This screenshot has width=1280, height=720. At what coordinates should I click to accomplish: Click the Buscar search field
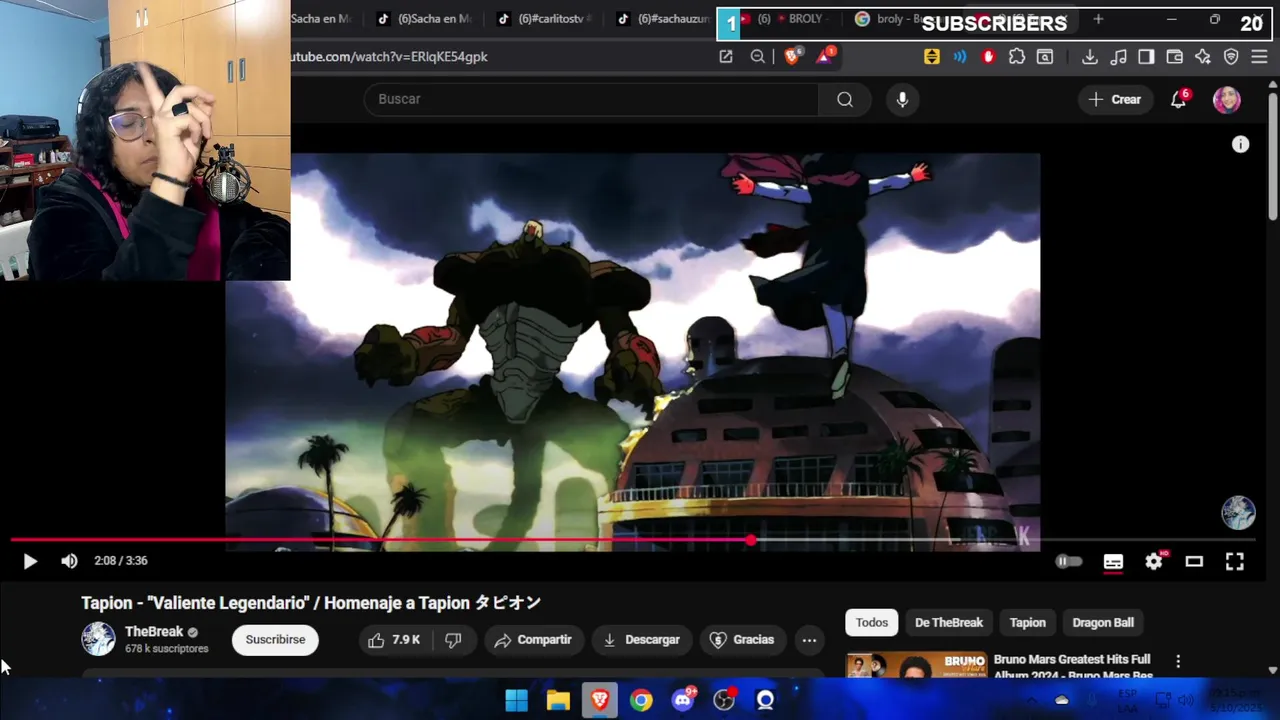591,99
